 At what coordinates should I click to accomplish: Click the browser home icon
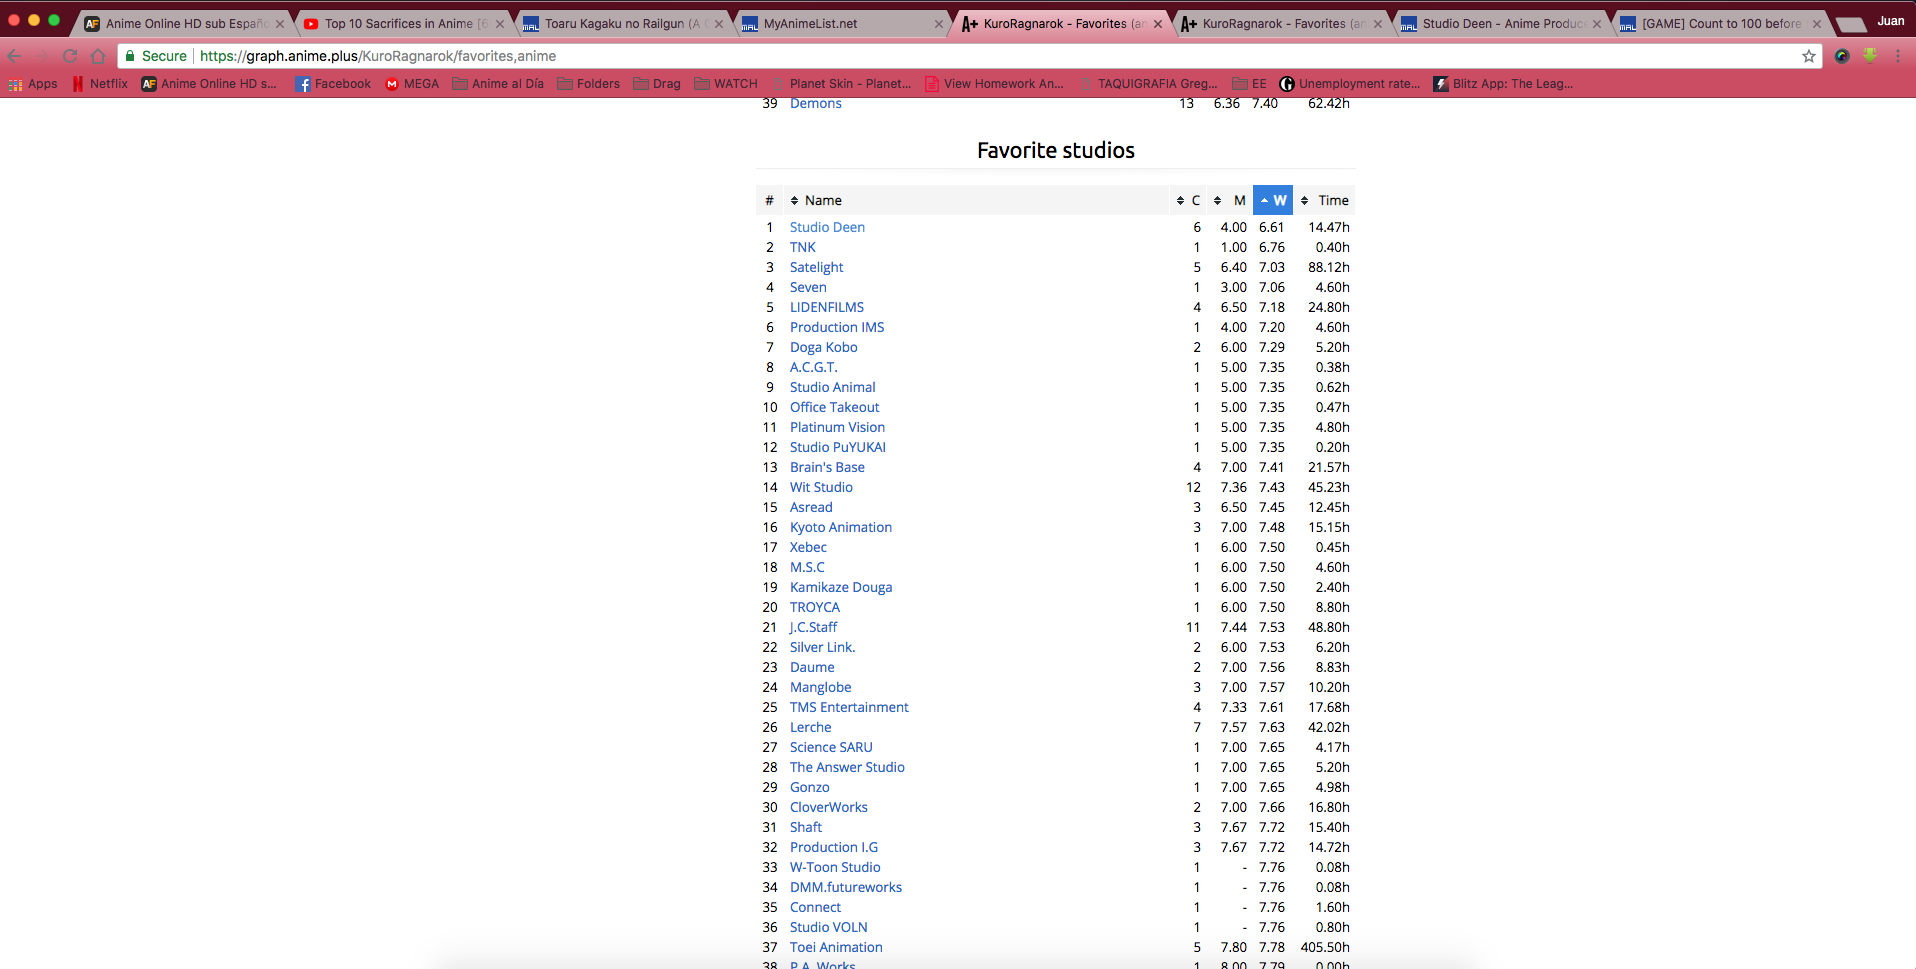pyautogui.click(x=98, y=56)
